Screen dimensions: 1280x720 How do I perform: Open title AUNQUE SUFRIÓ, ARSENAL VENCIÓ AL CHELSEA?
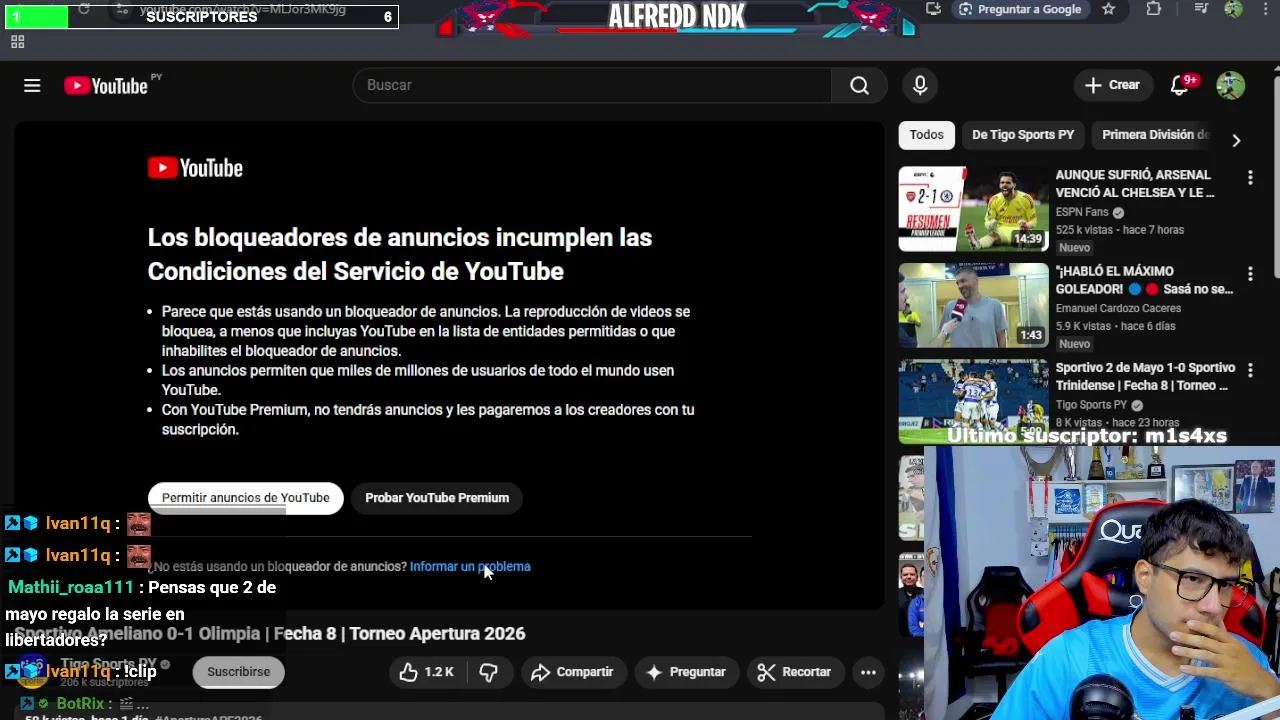point(1135,184)
